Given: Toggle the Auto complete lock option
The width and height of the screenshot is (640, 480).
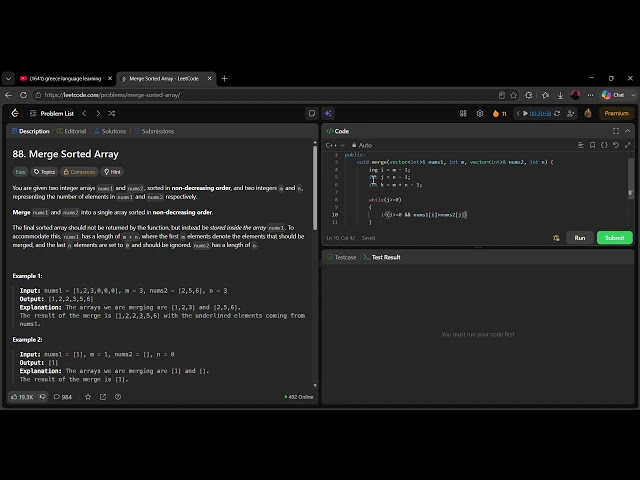Looking at the screenshot, I should tap(362, 145).
